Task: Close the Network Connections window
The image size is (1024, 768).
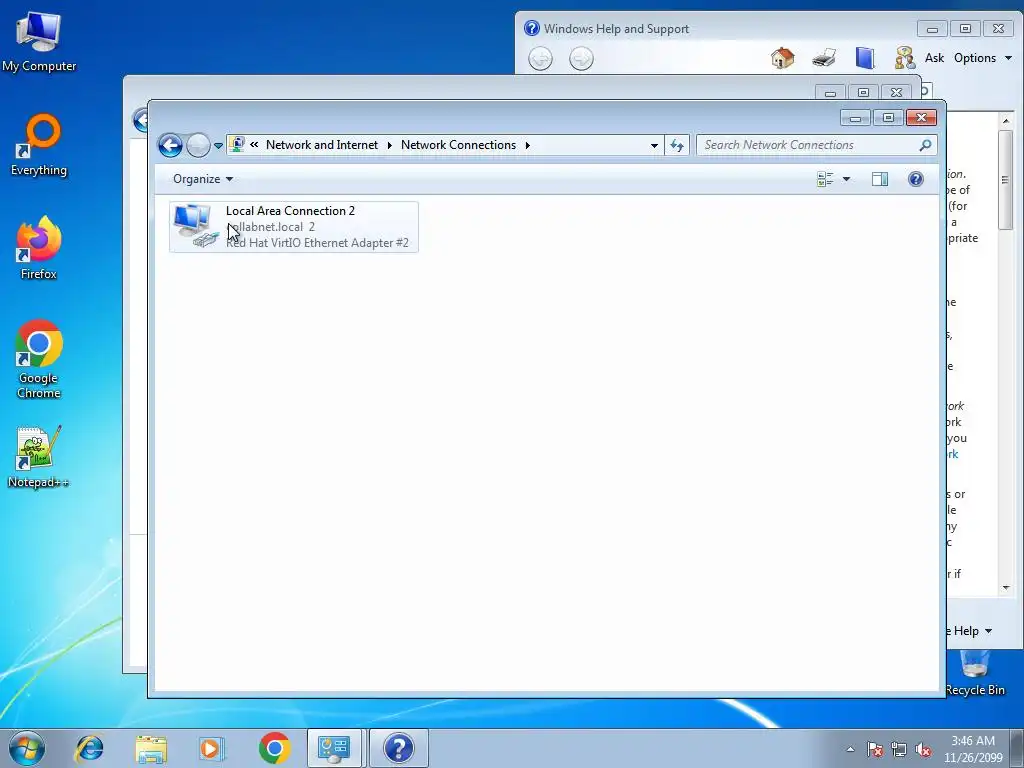Action: tap(921, 118)
